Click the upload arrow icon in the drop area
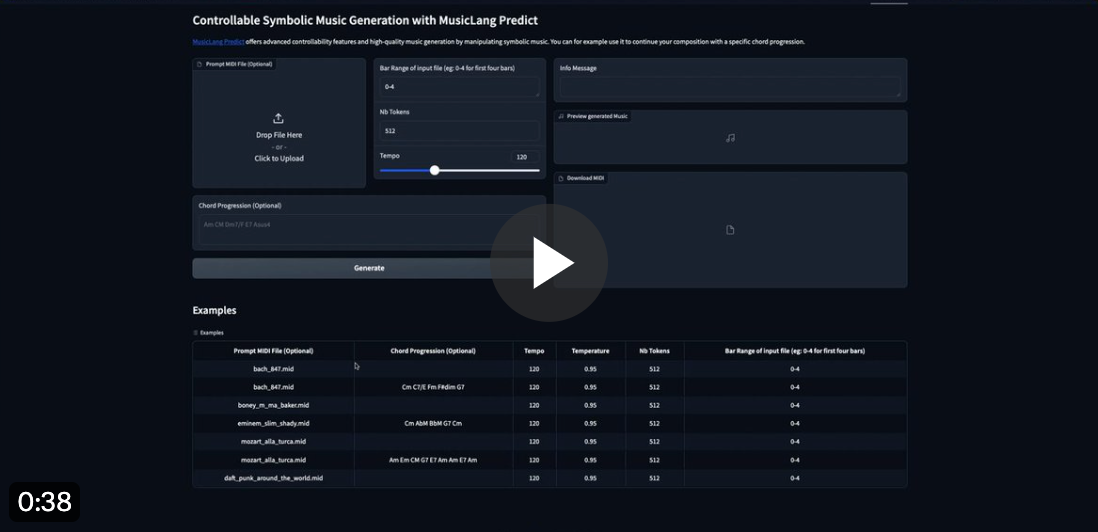The image size is (1098, 532). click(x=278, y=118)
